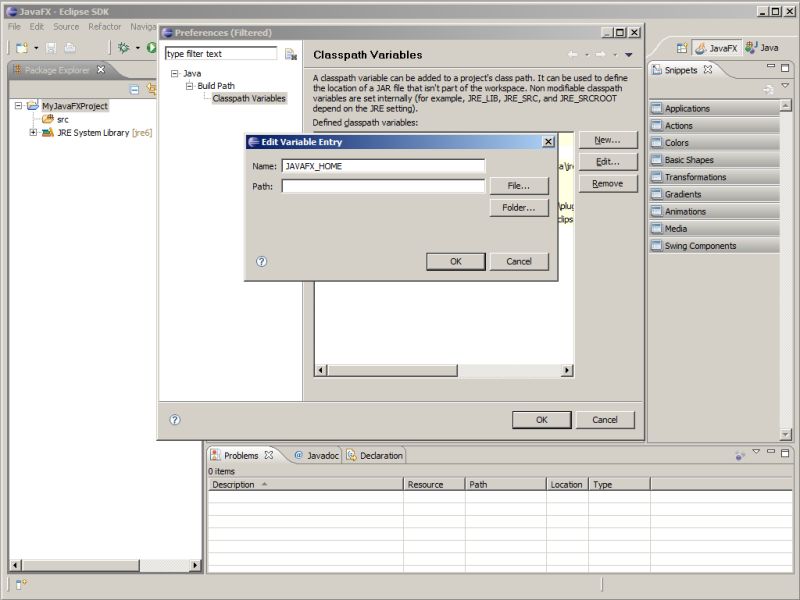Screen dimensions: 800x600
Task: Click the New... button in Classpath Variables
Action: click(x=608, y=140)
